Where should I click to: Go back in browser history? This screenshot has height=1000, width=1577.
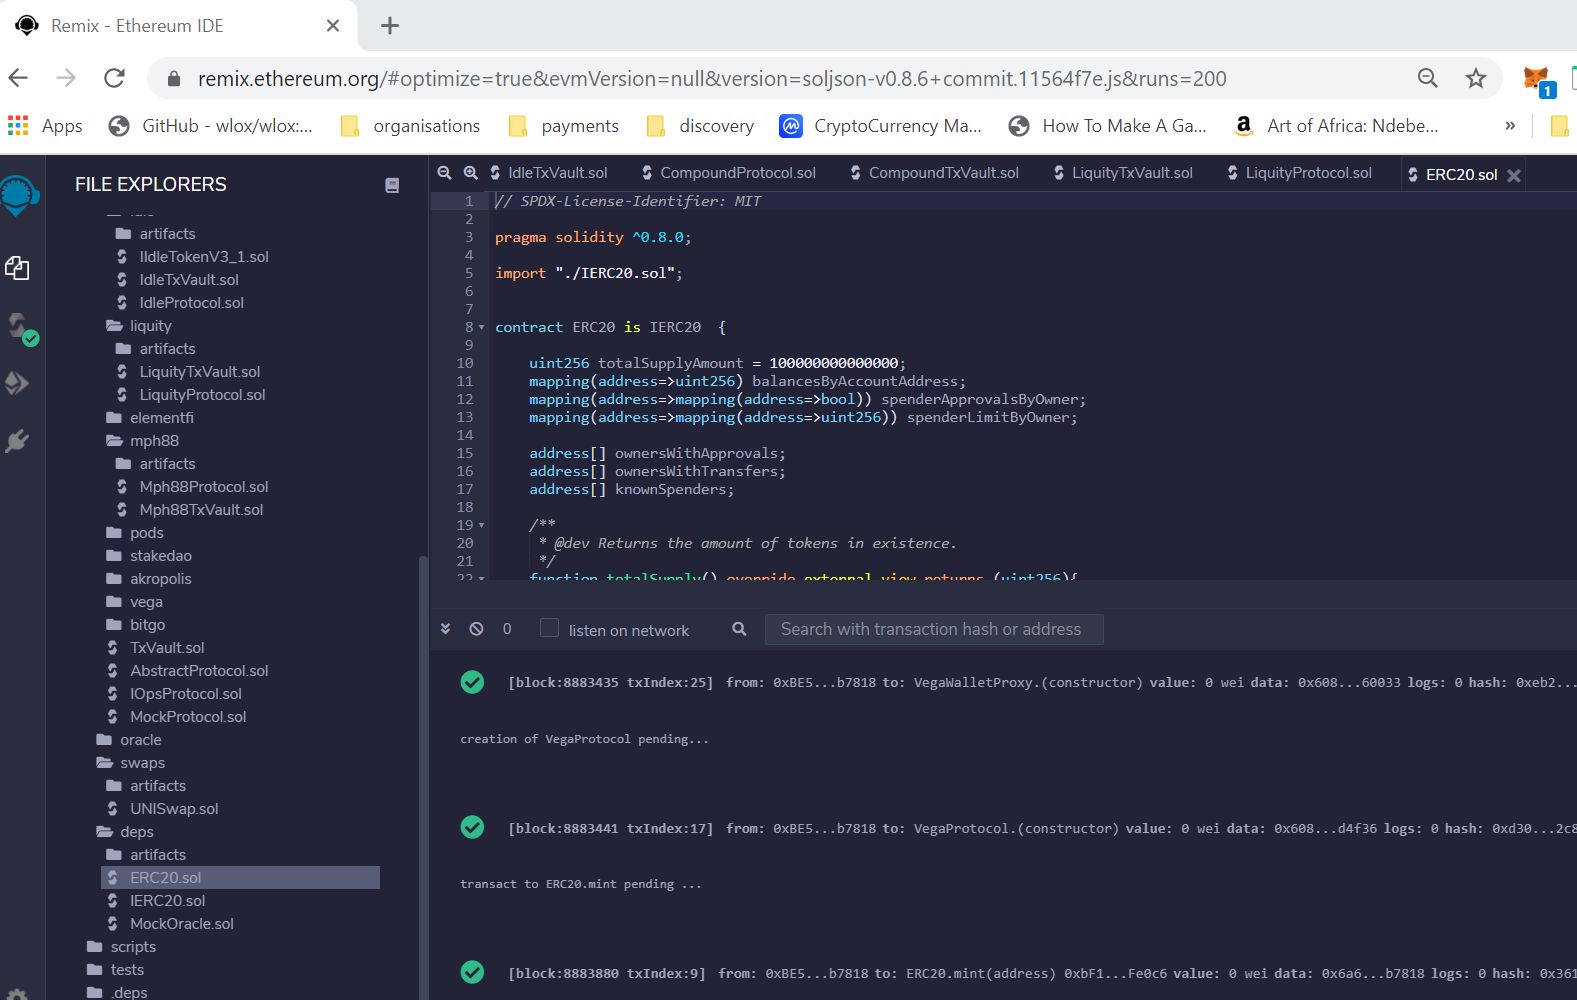click(x=18, y=78)
